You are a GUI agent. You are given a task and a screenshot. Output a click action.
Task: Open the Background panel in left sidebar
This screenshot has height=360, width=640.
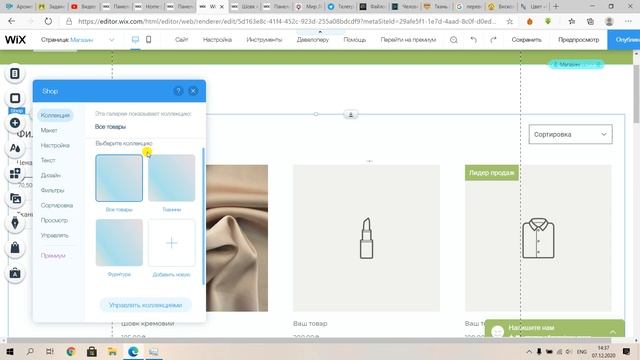(15, 98)
